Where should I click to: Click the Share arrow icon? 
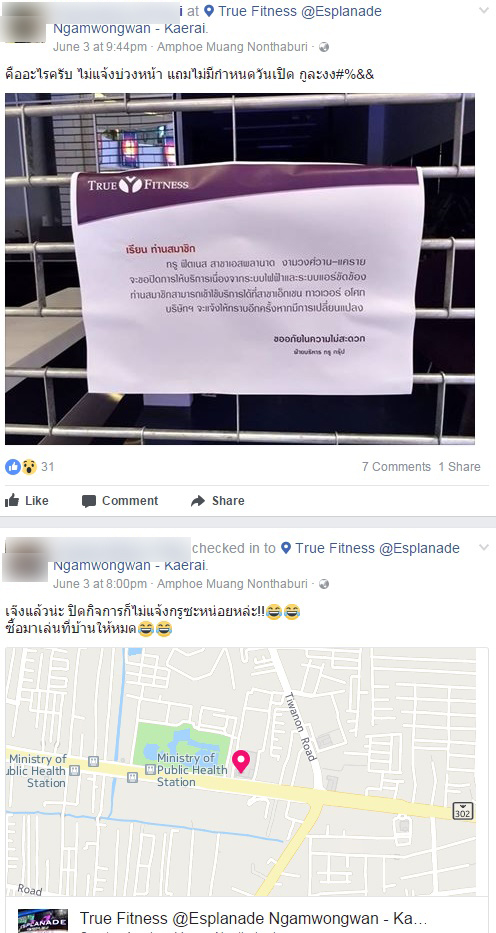click(x=198, y=501)
